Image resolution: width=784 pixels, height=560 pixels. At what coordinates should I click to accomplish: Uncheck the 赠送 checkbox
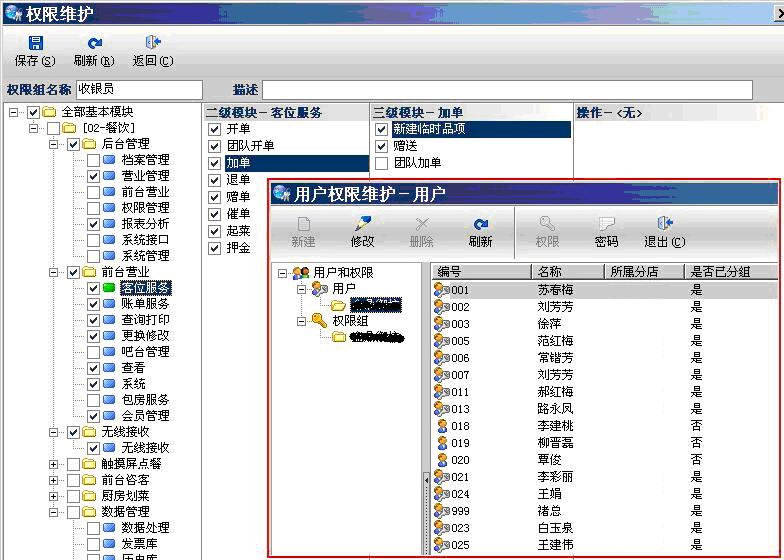click(x=381, y=146)
